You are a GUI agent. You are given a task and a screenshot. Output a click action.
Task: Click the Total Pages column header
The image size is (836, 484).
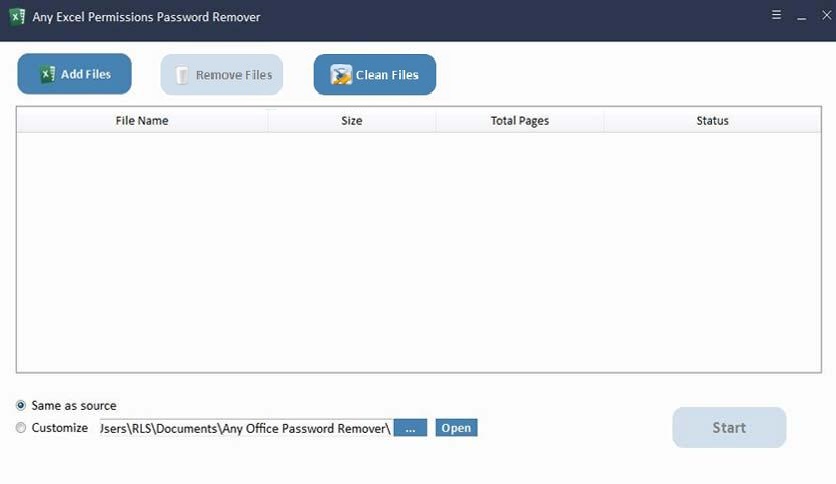pyautogui.click(x=520, y=120)
